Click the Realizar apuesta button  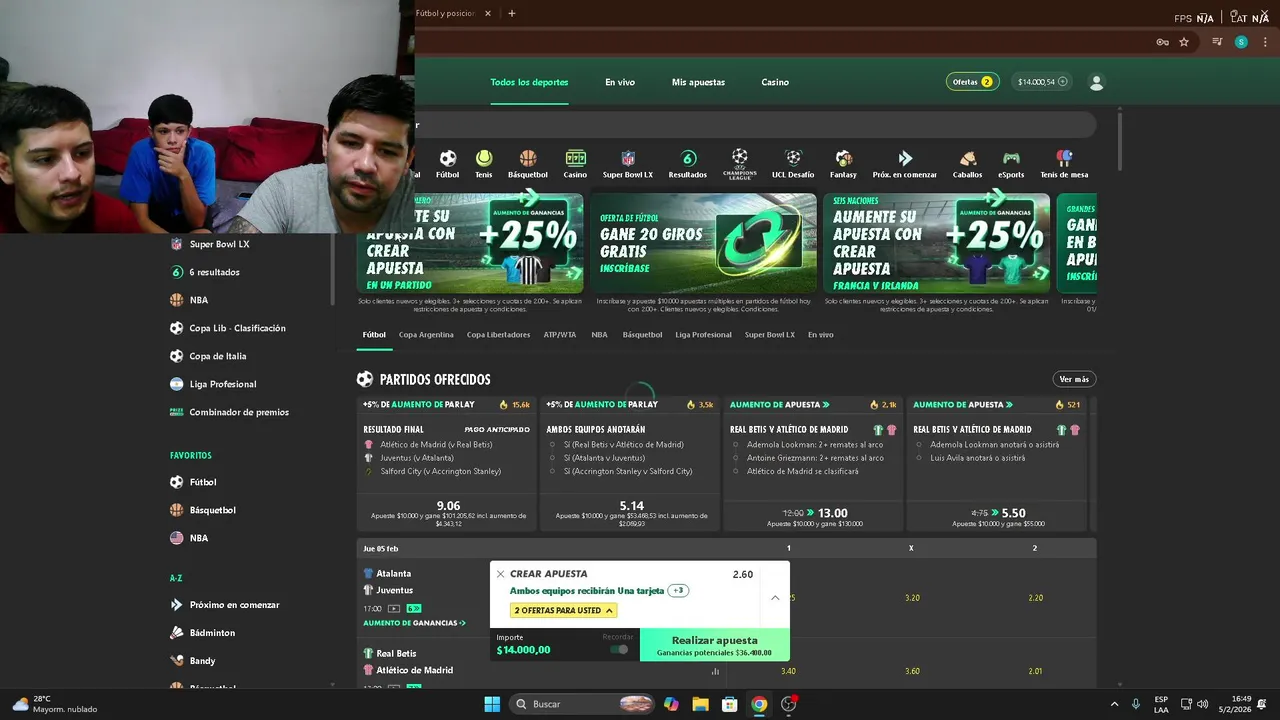714,645
